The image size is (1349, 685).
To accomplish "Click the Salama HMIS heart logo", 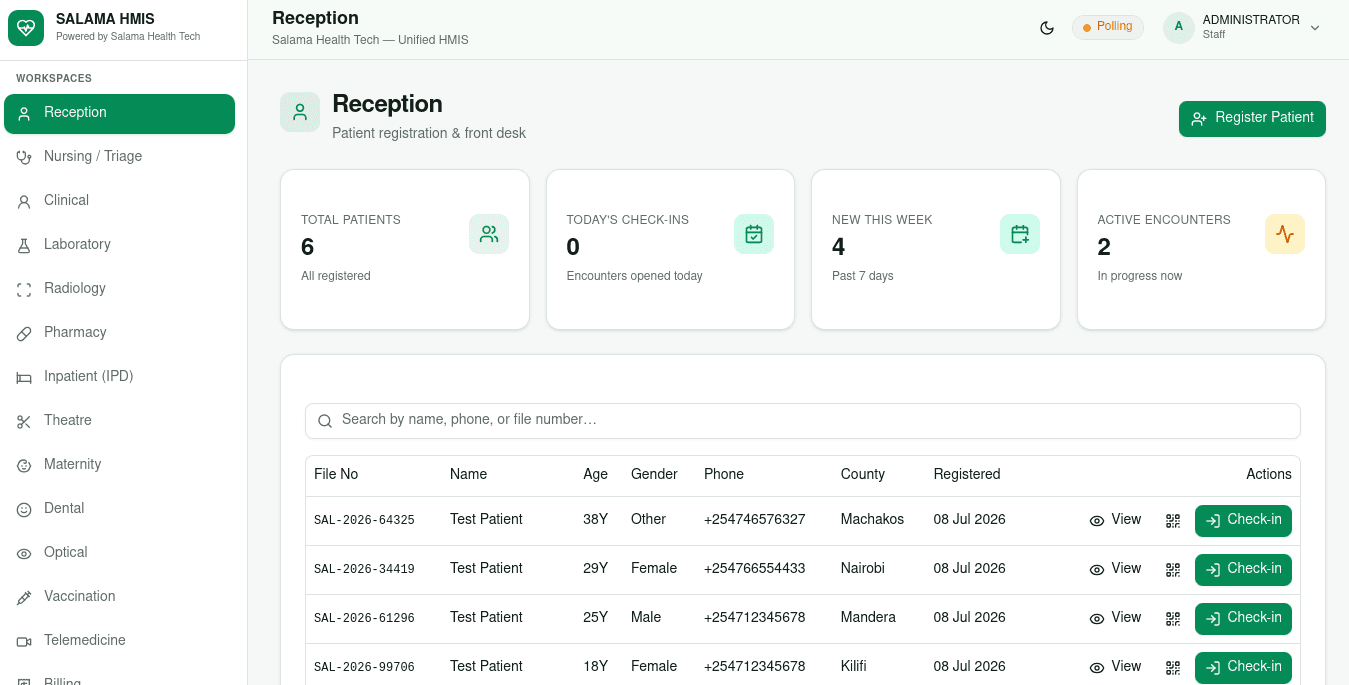I will click(x=26, y=28).
